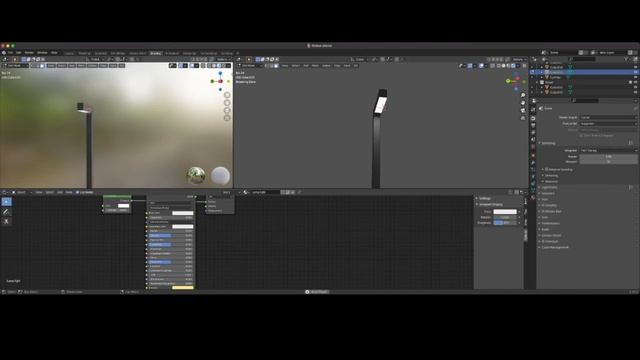Open Edit Mode dropdown in left viewport
The height and width of the screenshot is (360, 640).
tap(16, 65)
